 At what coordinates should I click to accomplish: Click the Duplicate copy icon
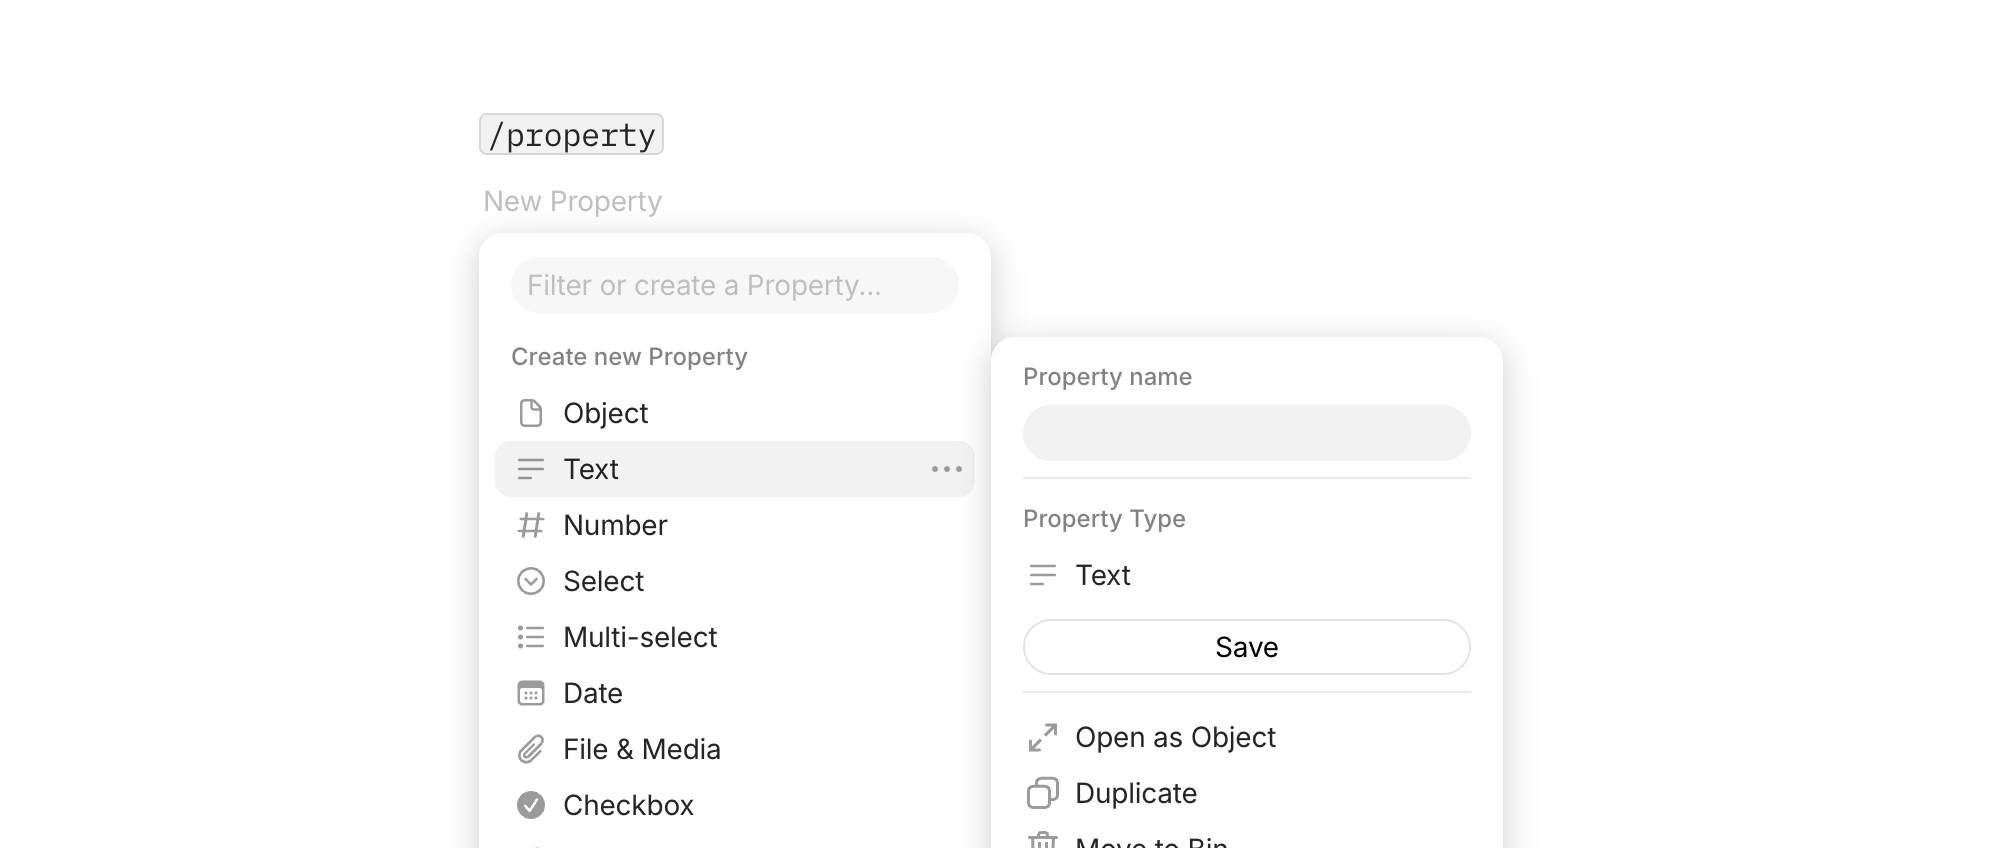pos(1043,793)
